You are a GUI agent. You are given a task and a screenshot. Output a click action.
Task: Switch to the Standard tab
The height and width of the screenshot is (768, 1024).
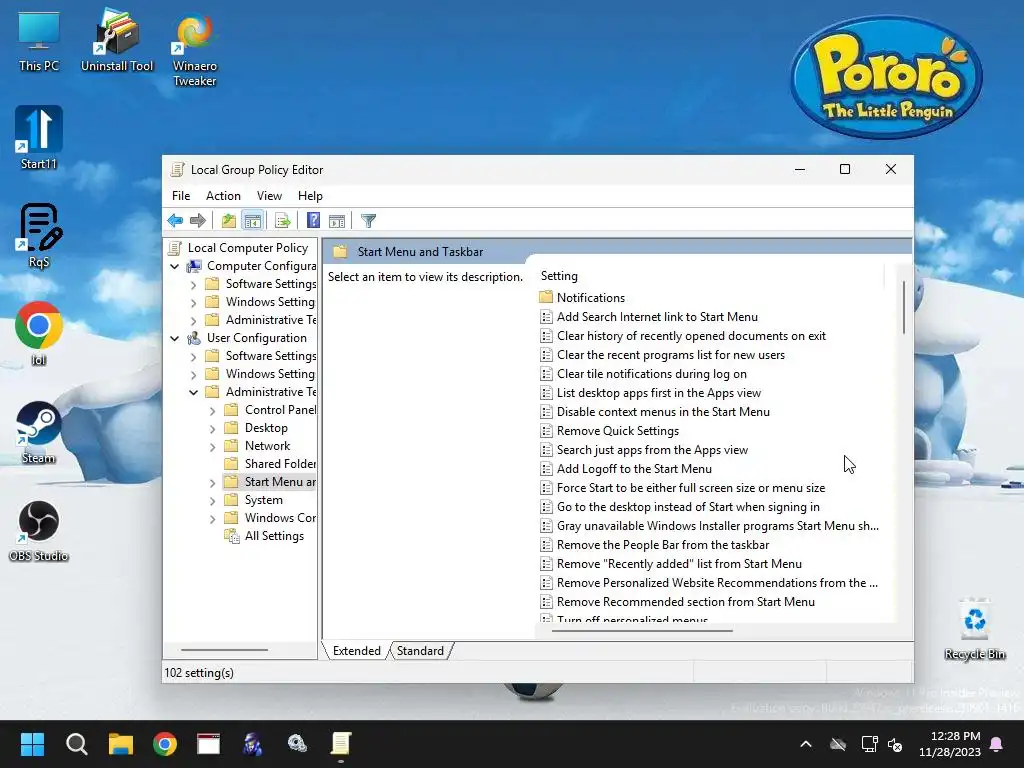click(x=420, y=650)
